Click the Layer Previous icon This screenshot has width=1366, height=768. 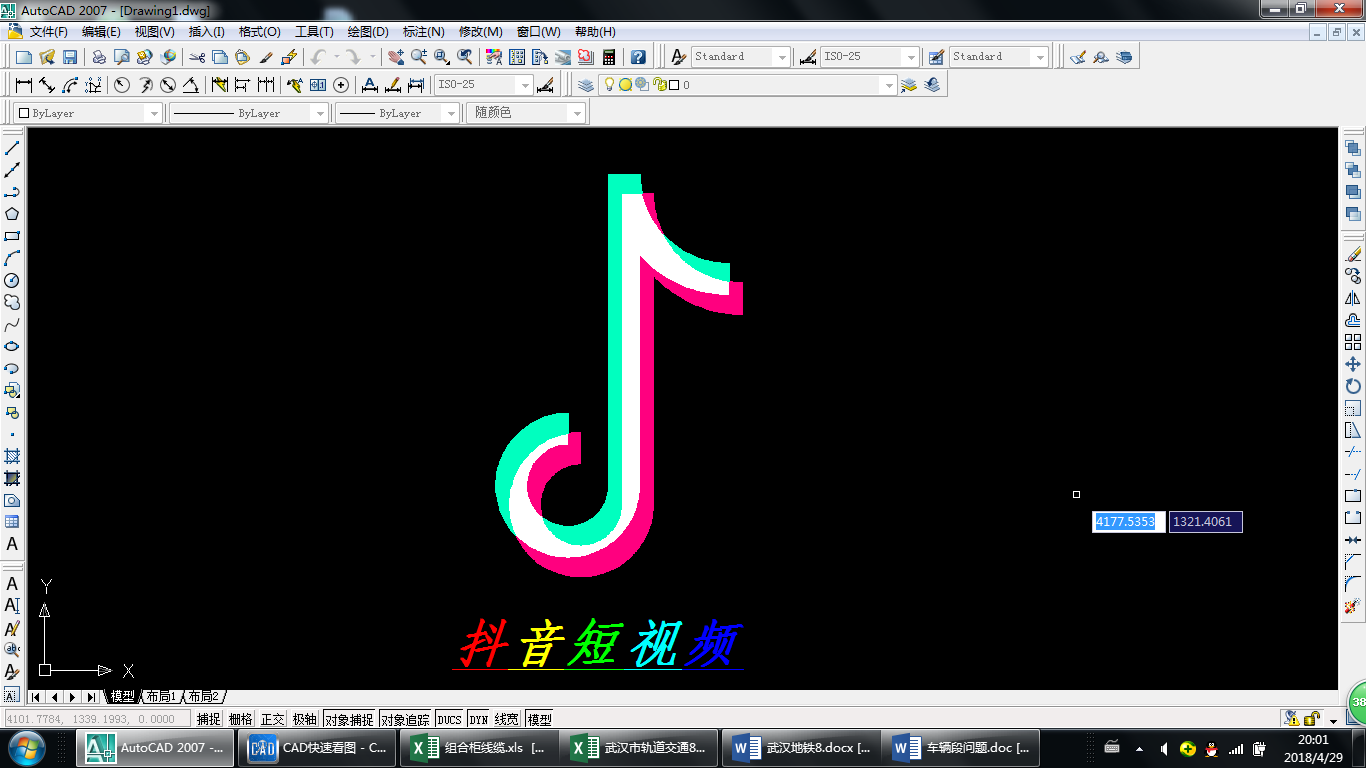pos(932,85)
